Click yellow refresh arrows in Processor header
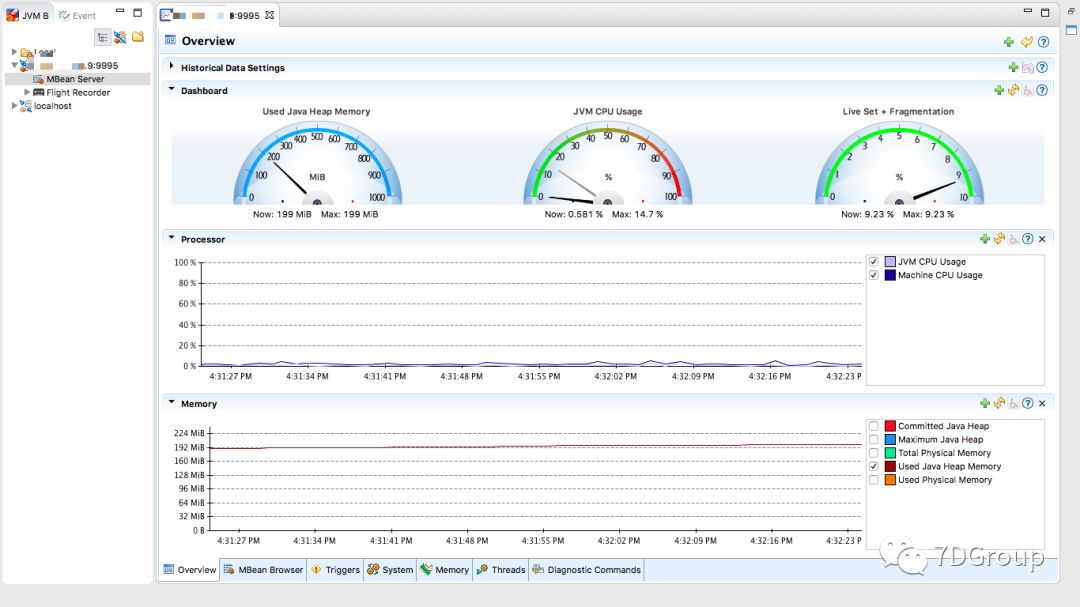 (x=999, y=239)
